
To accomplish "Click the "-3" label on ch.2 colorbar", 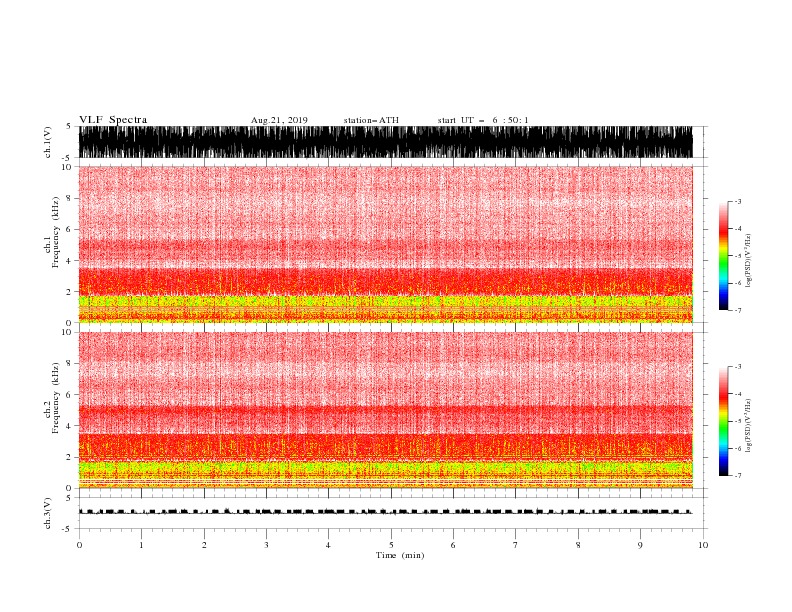I will pos(737,367).
